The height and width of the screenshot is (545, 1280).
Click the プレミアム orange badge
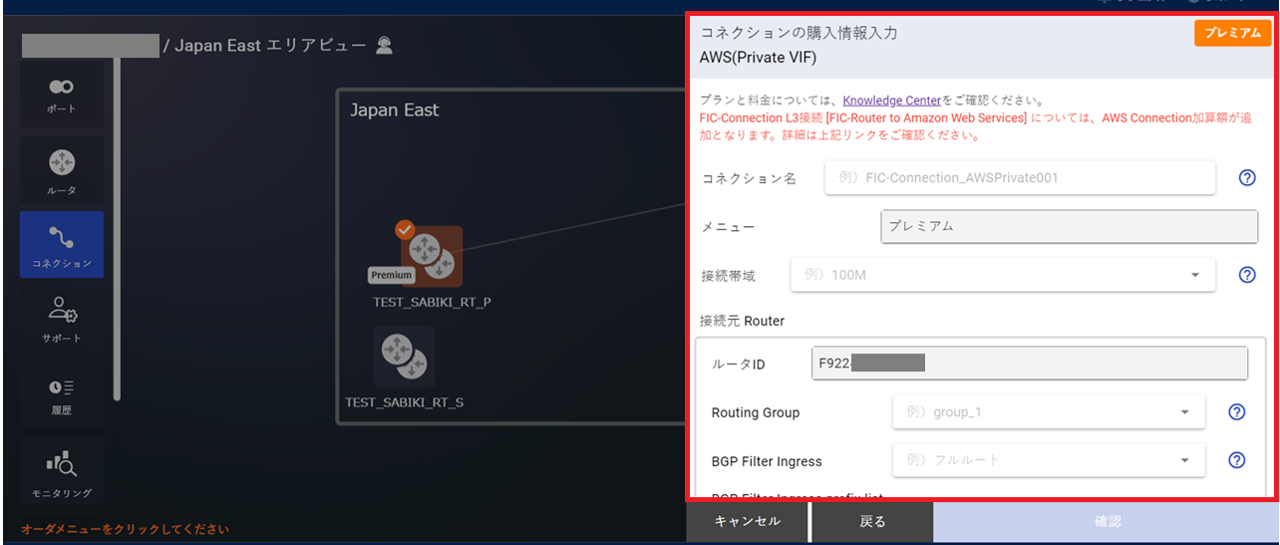[x=1232, y=33]
